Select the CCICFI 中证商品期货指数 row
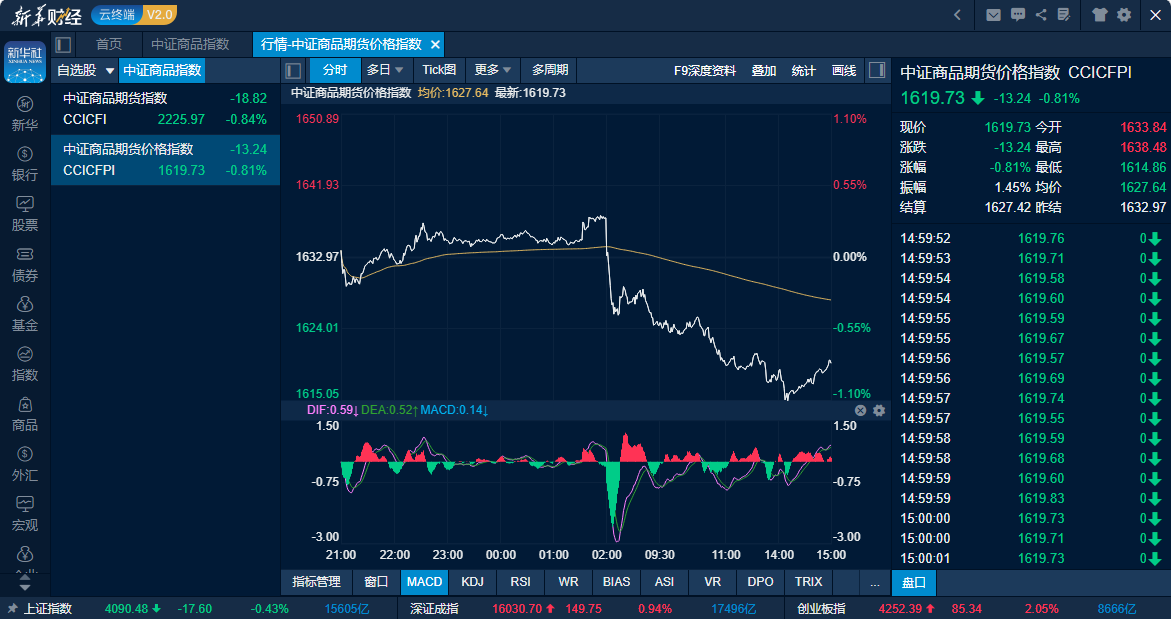The width and height of the screenshot is (1171, 619). [x=165, y=109]
